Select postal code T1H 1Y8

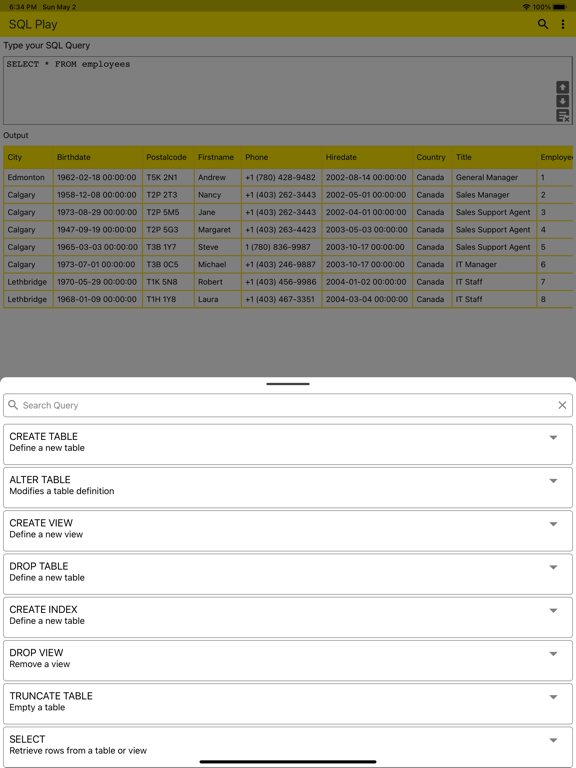(x=168, y=299)
